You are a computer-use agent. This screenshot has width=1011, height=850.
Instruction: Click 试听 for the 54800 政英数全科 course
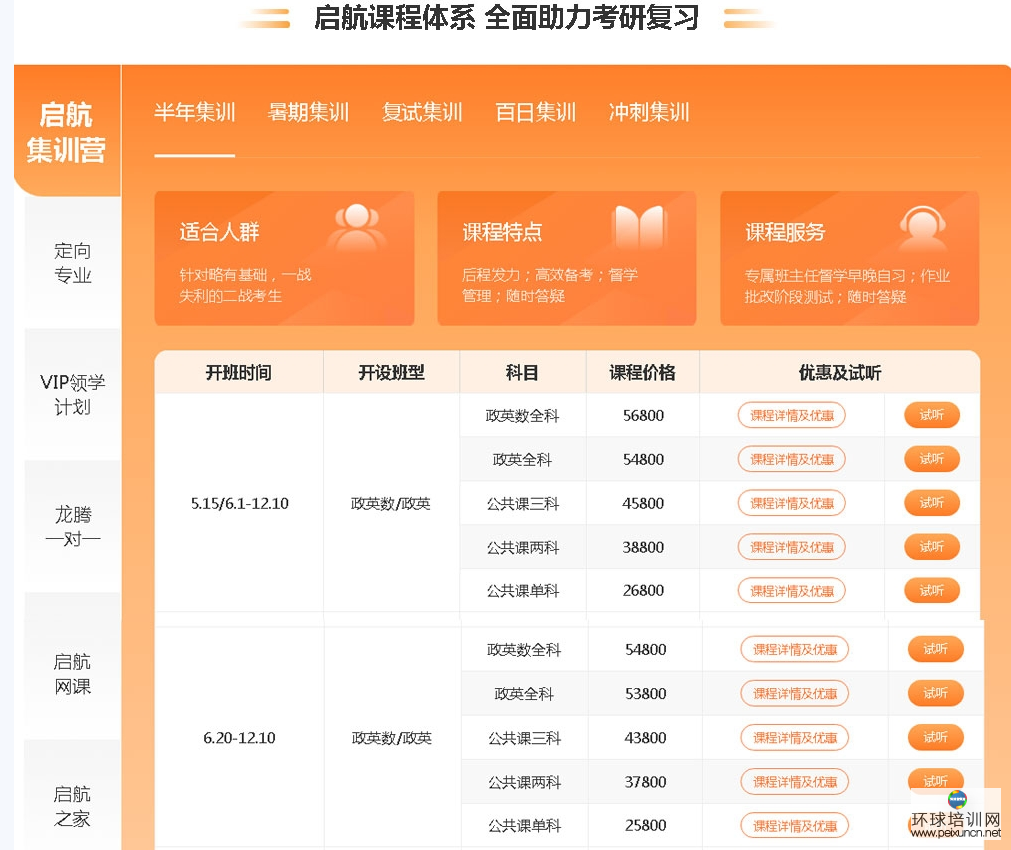(936, 649)
